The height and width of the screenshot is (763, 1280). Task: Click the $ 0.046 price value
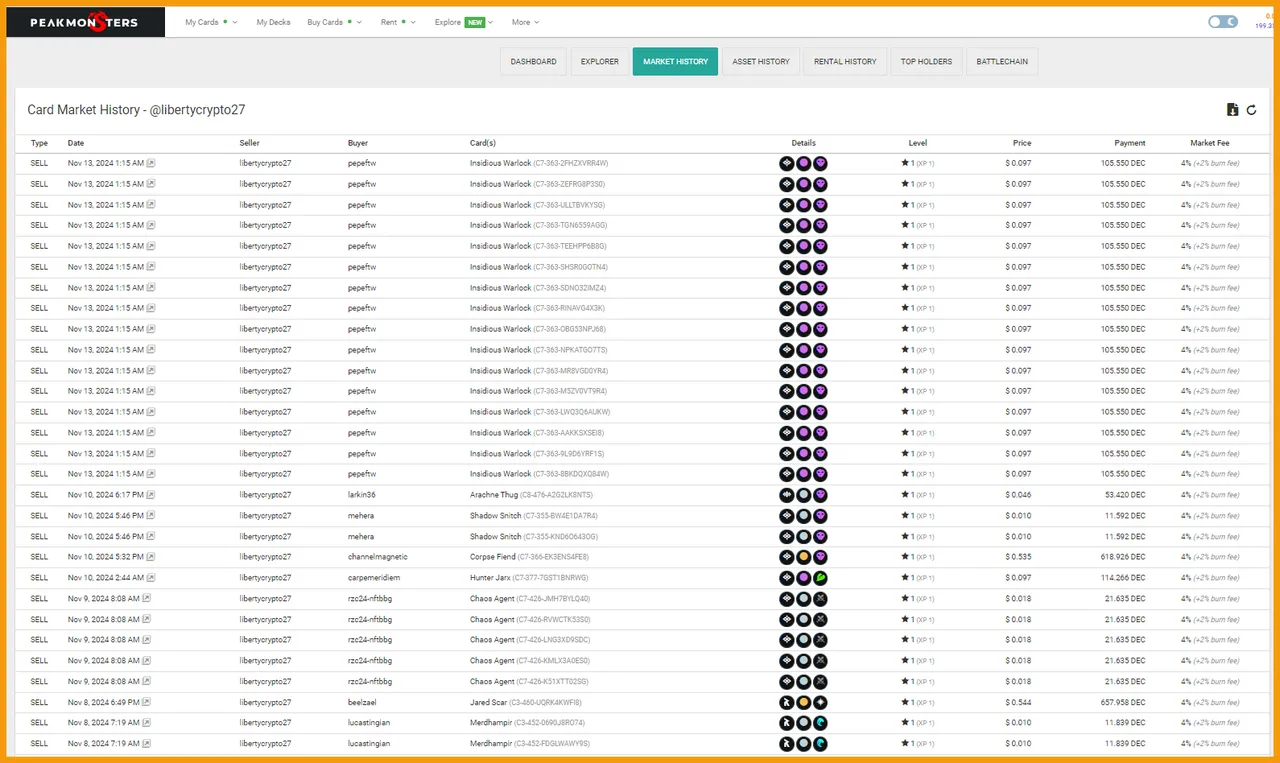[x=1019, y=495]
